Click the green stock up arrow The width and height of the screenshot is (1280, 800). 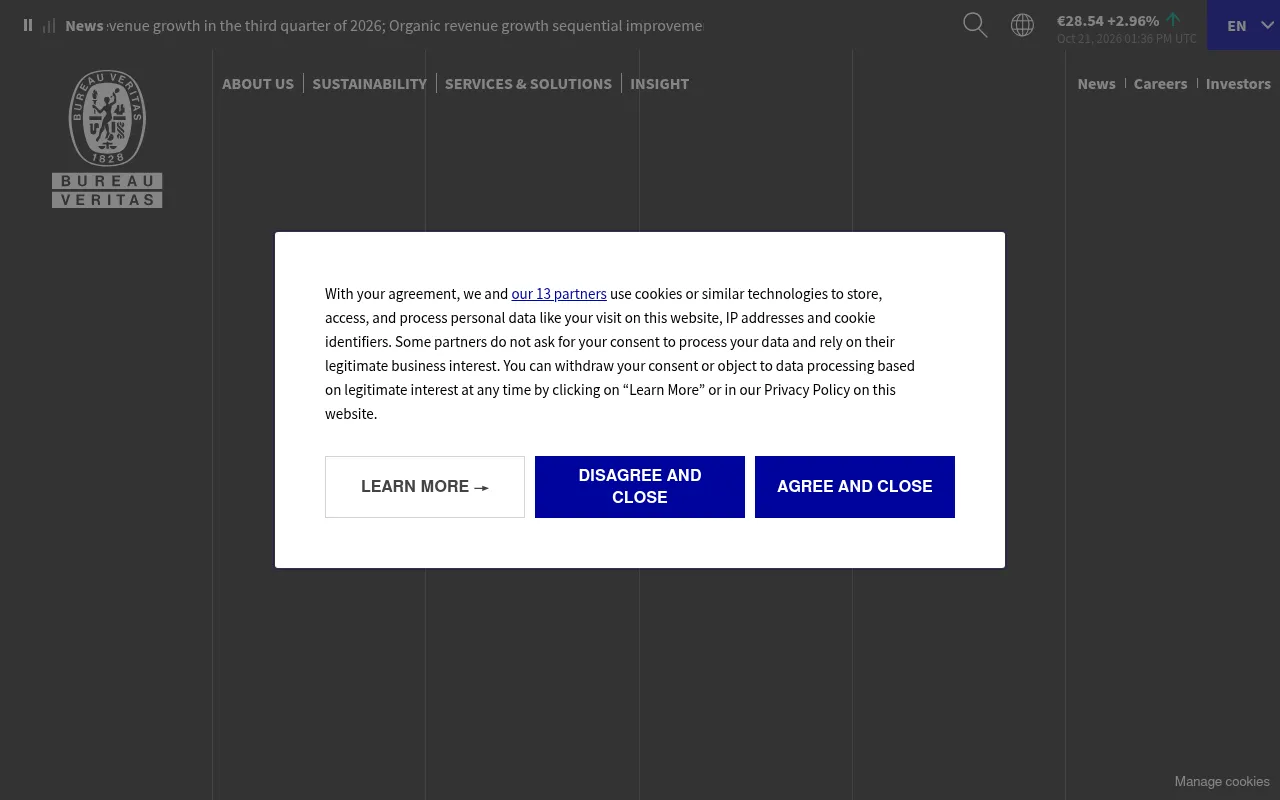coord(1173,19)
